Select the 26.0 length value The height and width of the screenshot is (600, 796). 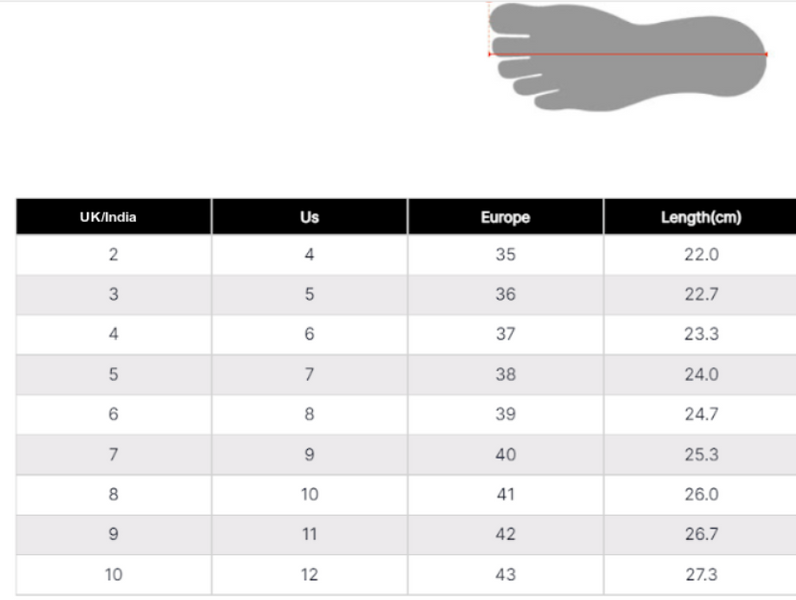tap(701, 495)
